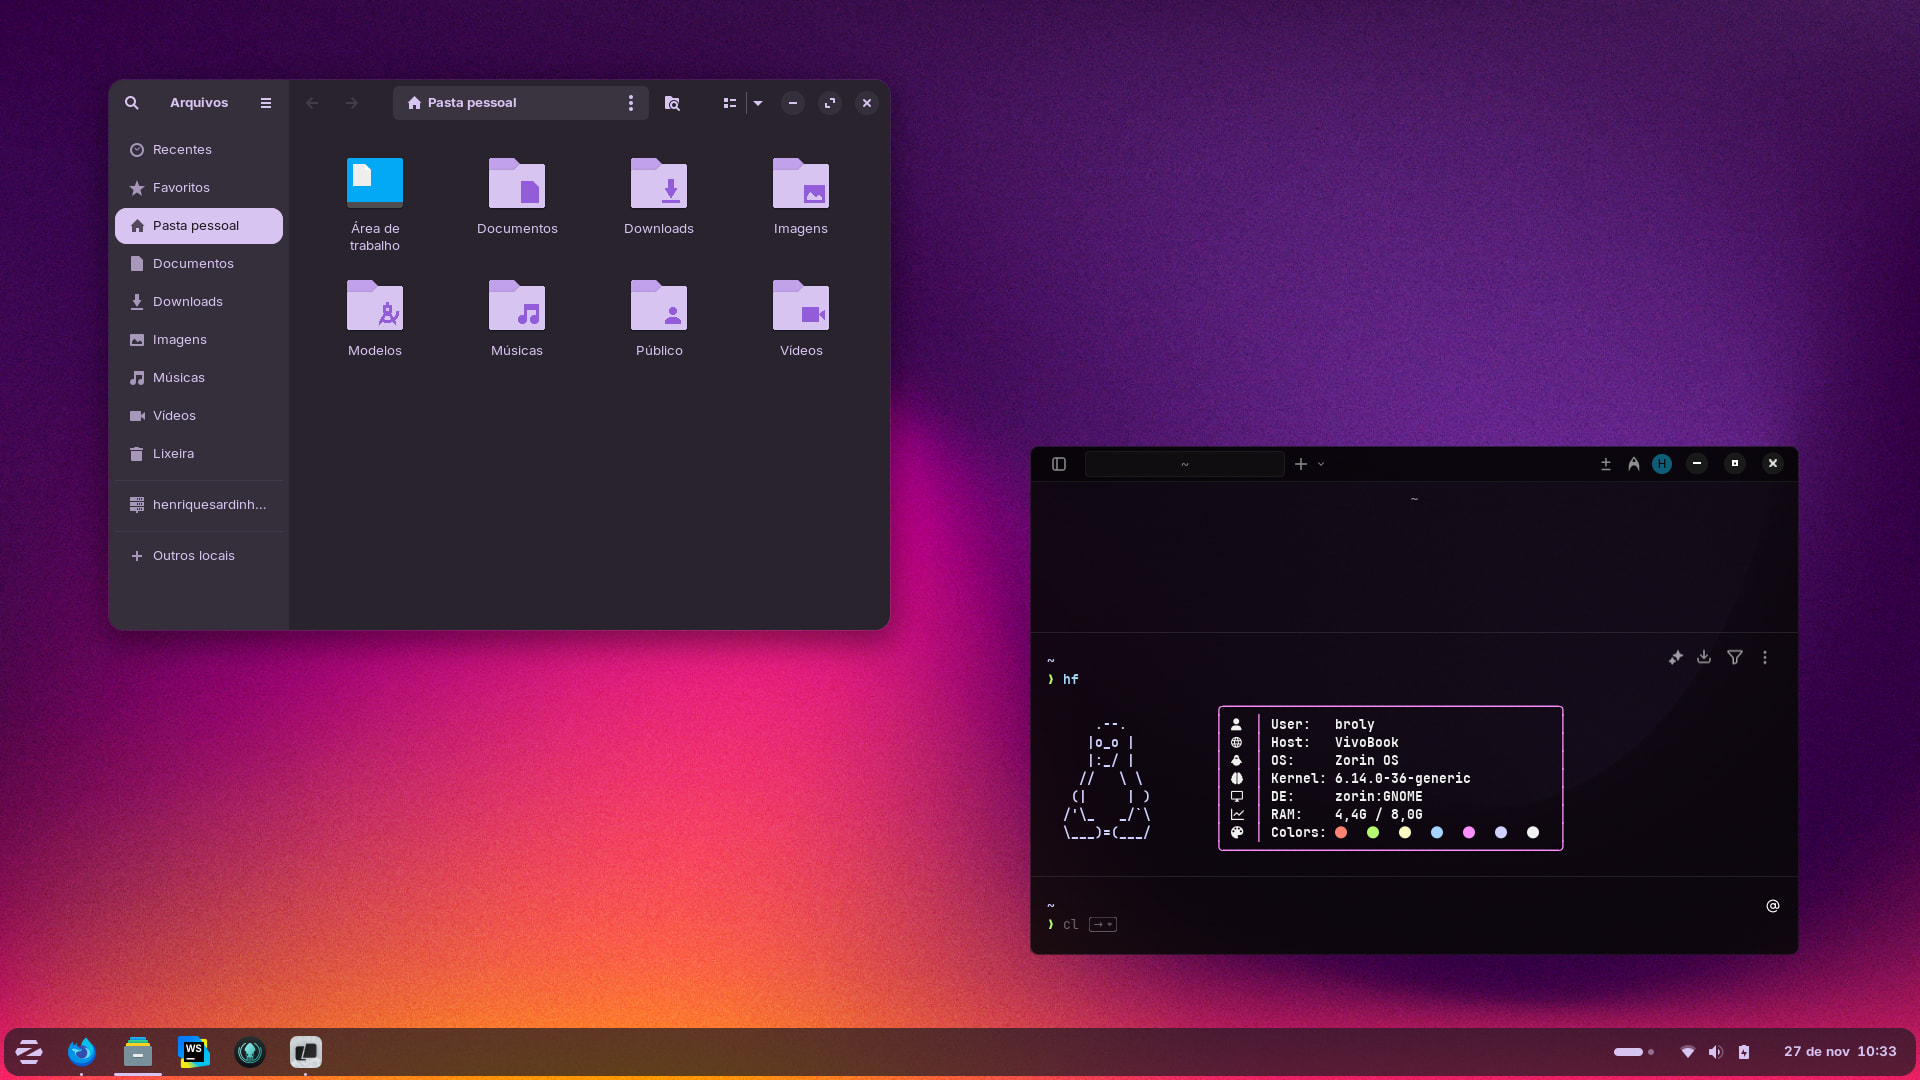
Task: Toggle the terminal sidebar panel icon
Action: point(1059,463)
